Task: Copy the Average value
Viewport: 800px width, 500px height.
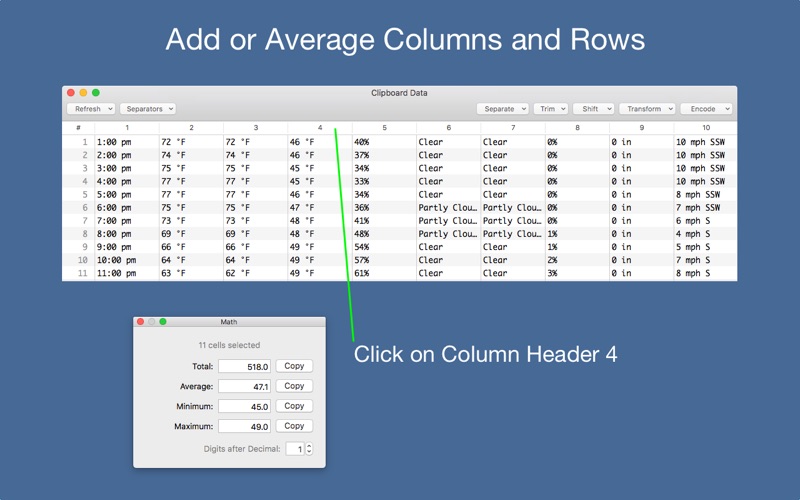Action: (x=294, y=386)
